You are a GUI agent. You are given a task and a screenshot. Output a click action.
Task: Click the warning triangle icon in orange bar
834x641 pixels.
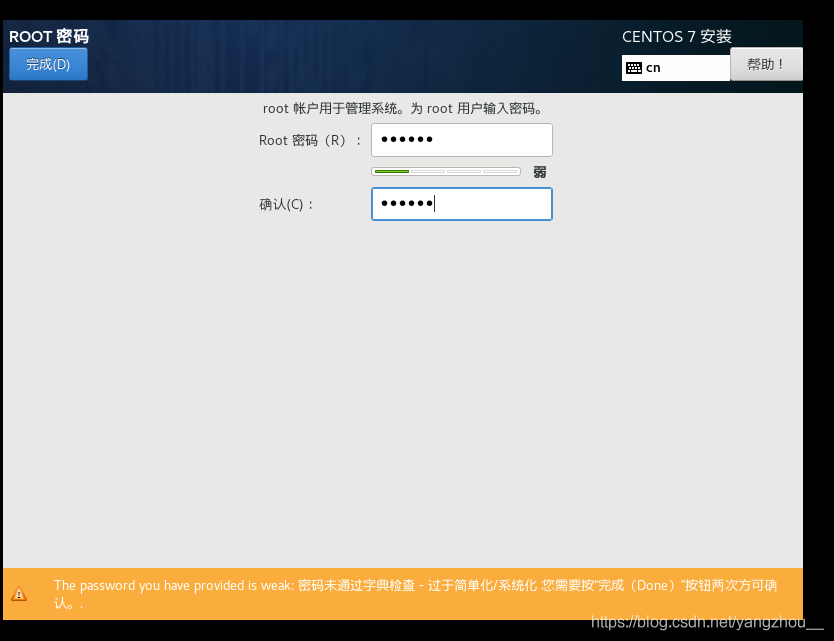(x=19, y=594)
